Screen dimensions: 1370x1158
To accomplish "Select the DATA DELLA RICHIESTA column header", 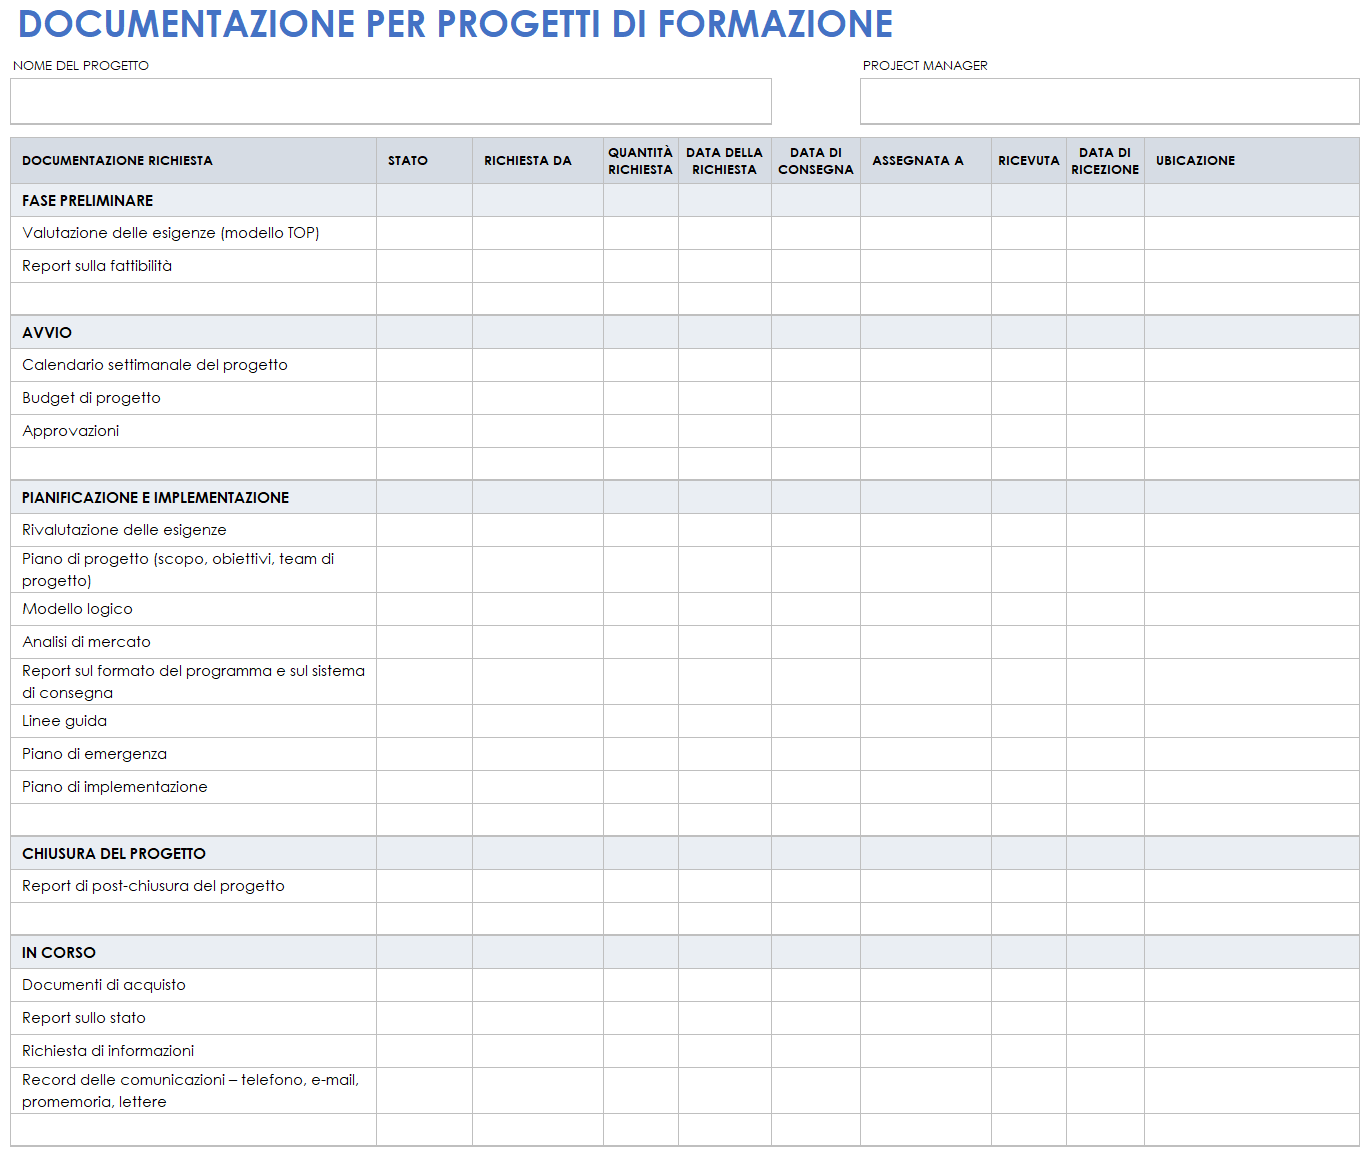I will tap(725, 161).
